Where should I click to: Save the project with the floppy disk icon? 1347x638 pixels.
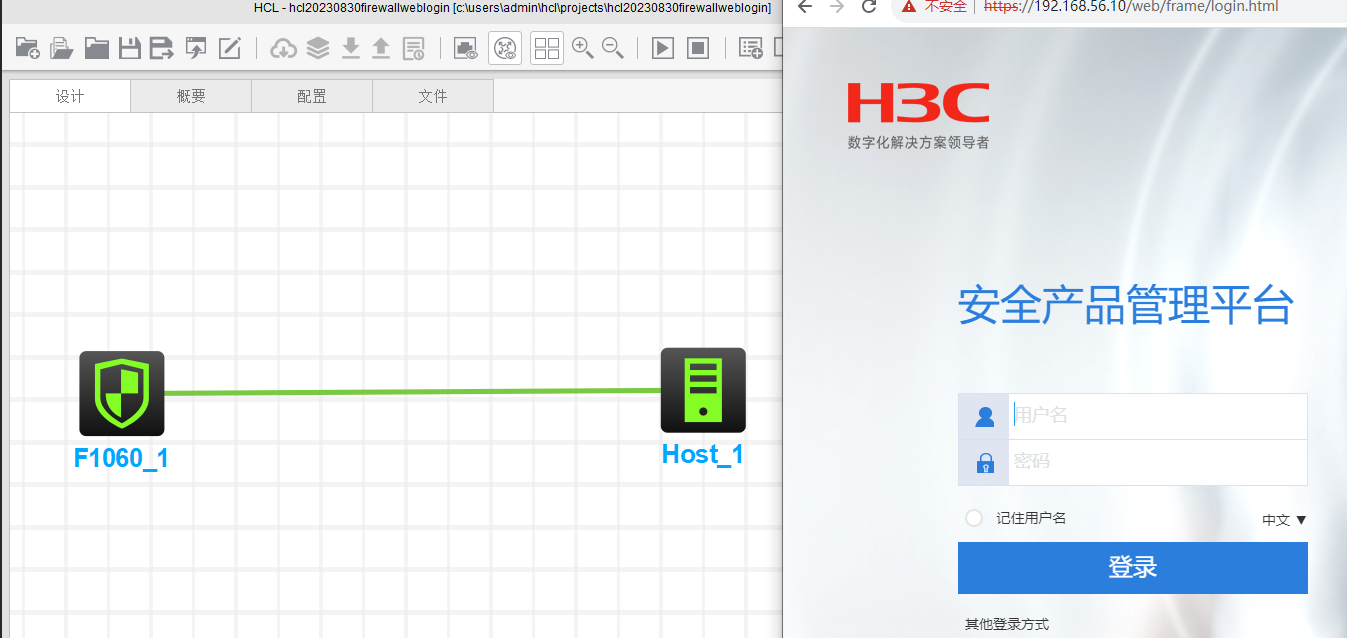[x=130, y=47]
